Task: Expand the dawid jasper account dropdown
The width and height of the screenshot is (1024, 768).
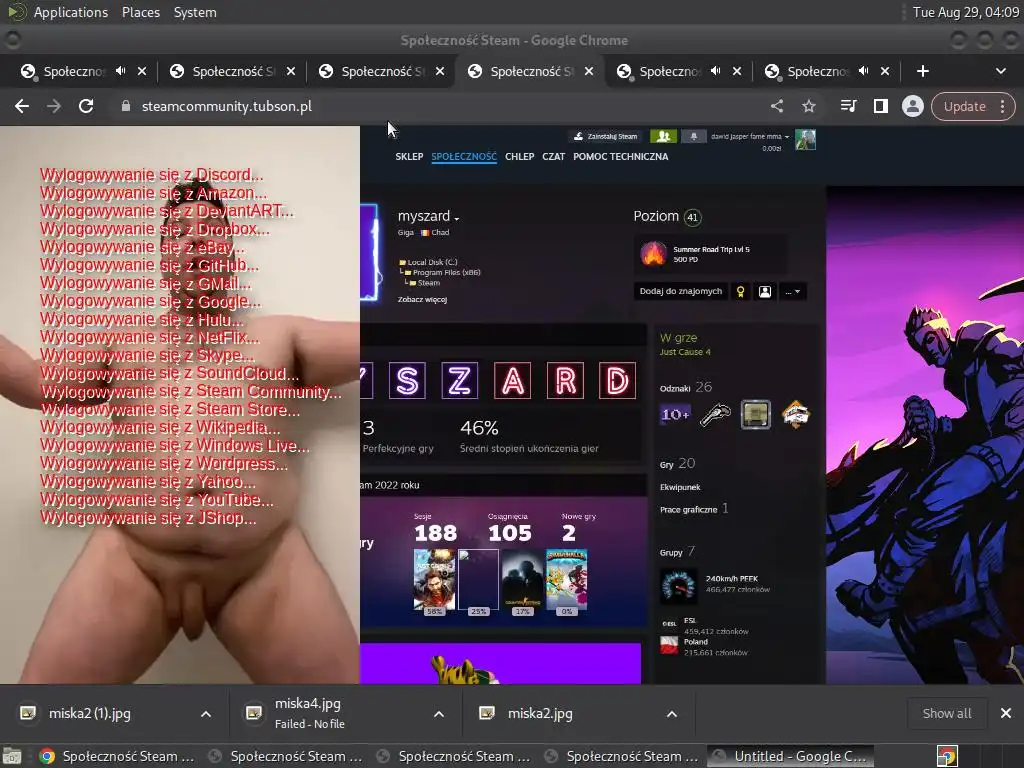Action: (750, 136)
